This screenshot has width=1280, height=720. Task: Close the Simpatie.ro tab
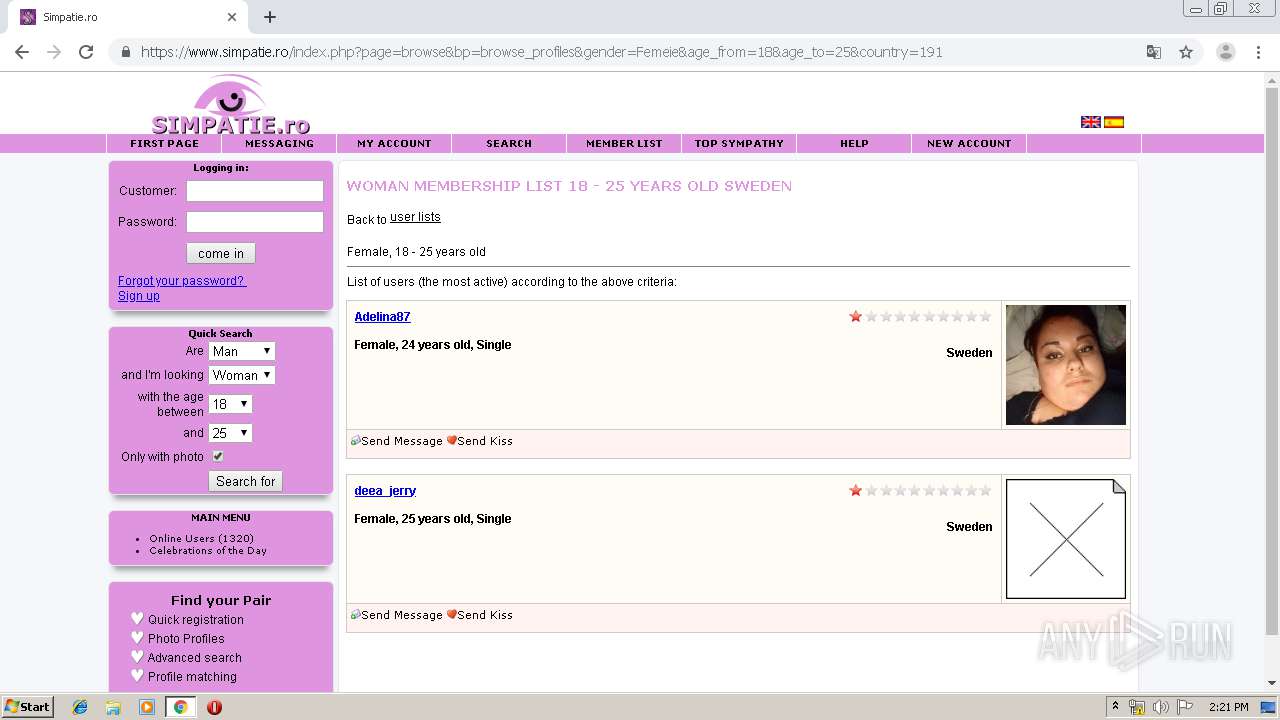pyautogui.click(x=232, y=17)
